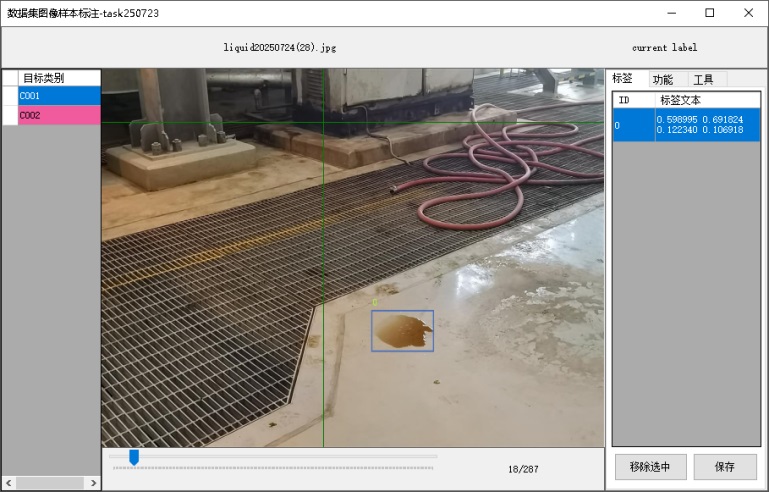Click the current label text
This screenshot has height=492, width=770.
click(x=664, y=48)
